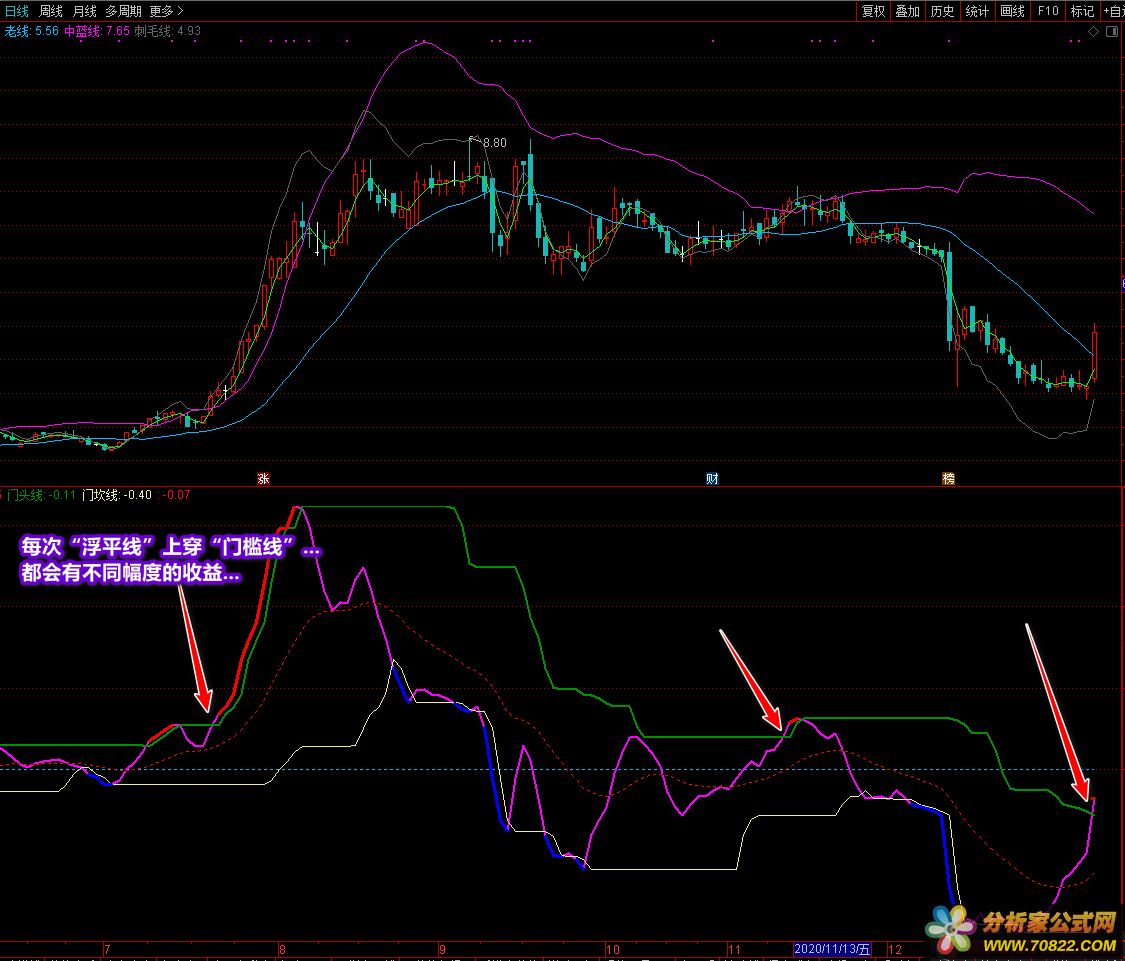Open the 历史 history button
Screen dimensions: 1125x961
[942, 11]
